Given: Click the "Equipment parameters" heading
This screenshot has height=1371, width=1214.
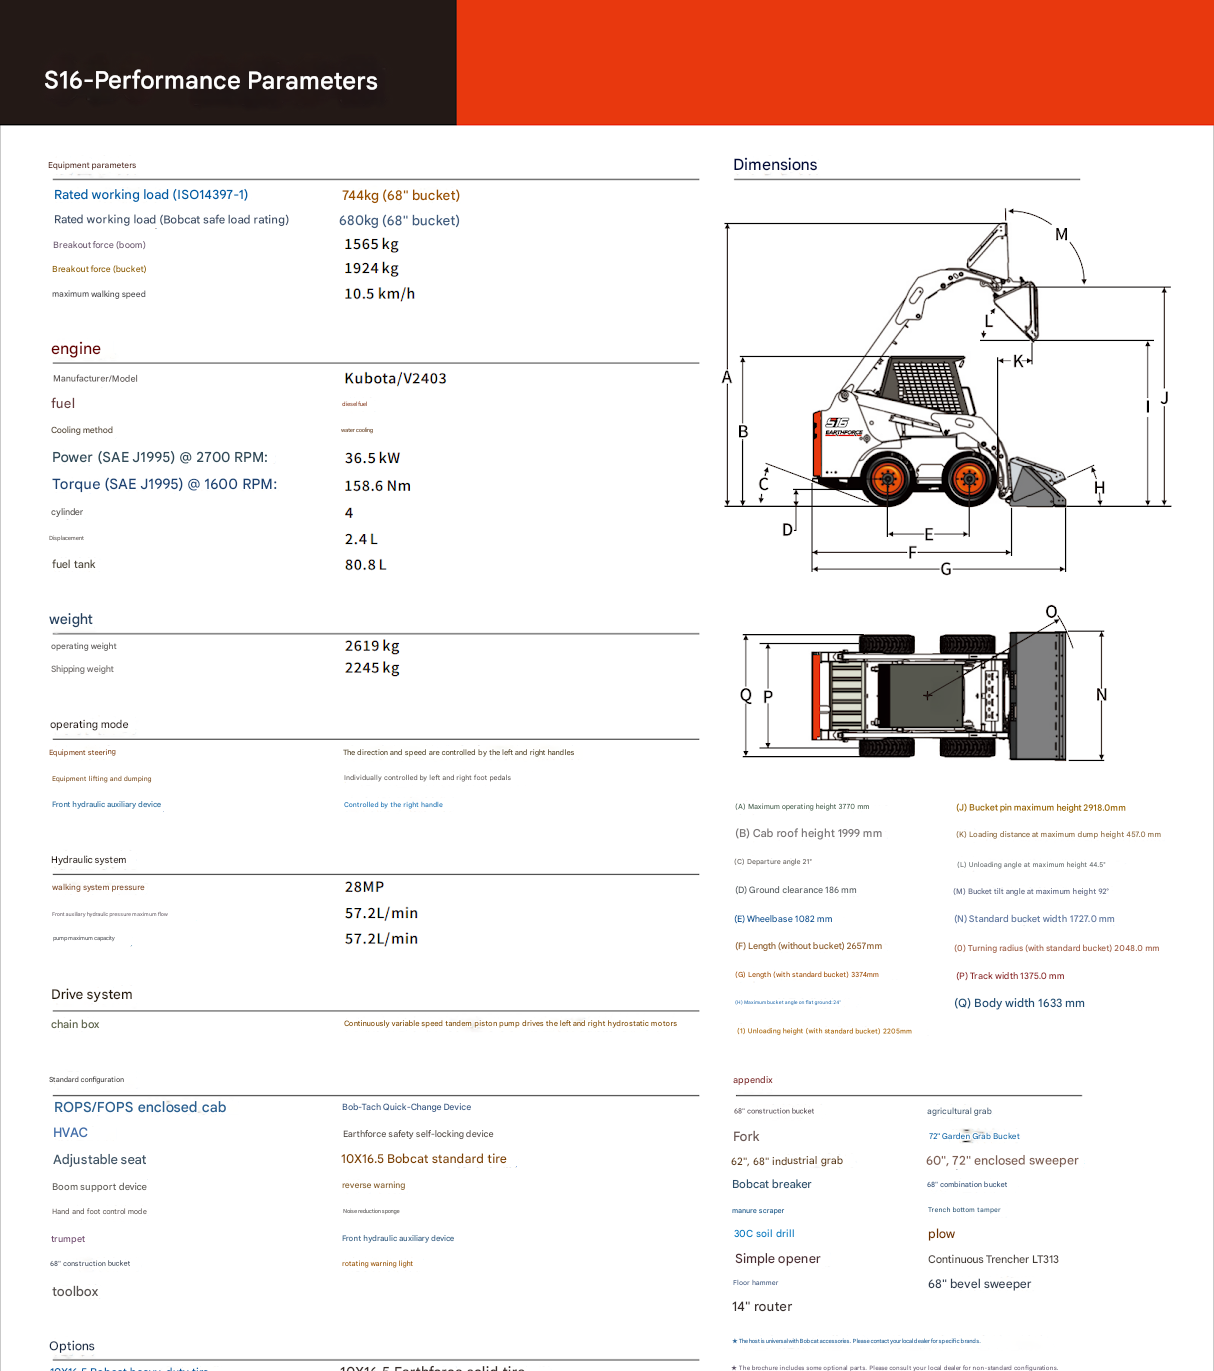Looking at the screenshot, I should tap(92, 165).
